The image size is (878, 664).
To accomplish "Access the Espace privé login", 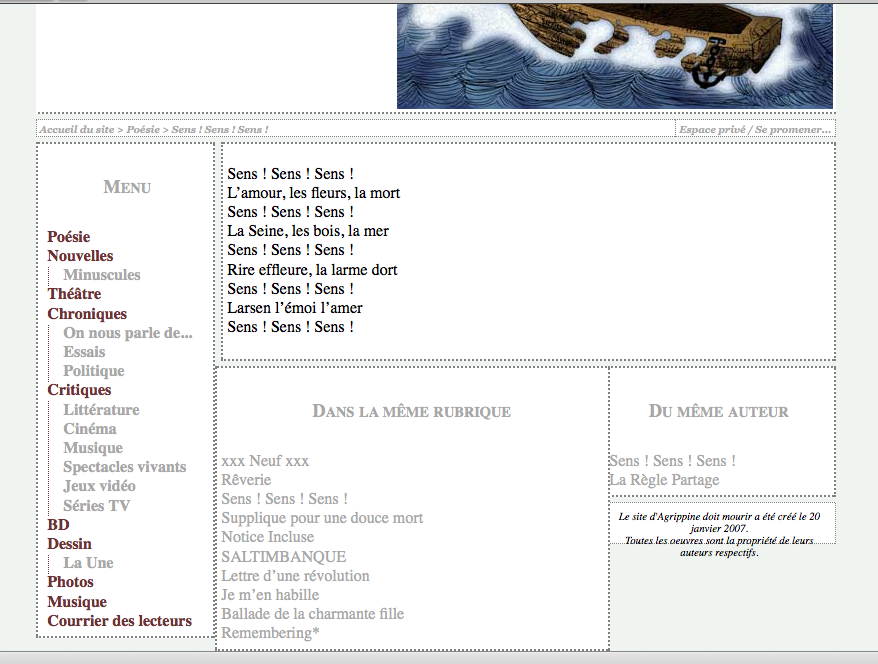I will point(706,129).
